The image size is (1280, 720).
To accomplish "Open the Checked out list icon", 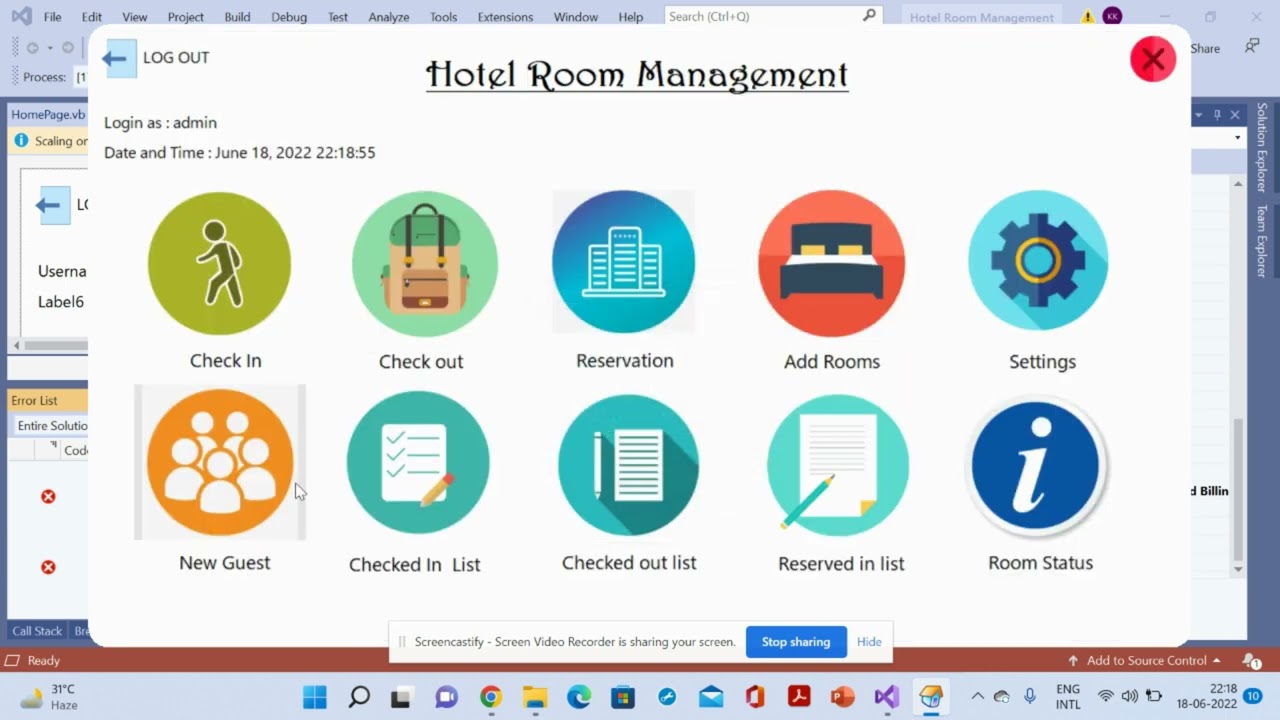I will click(628, 465).
